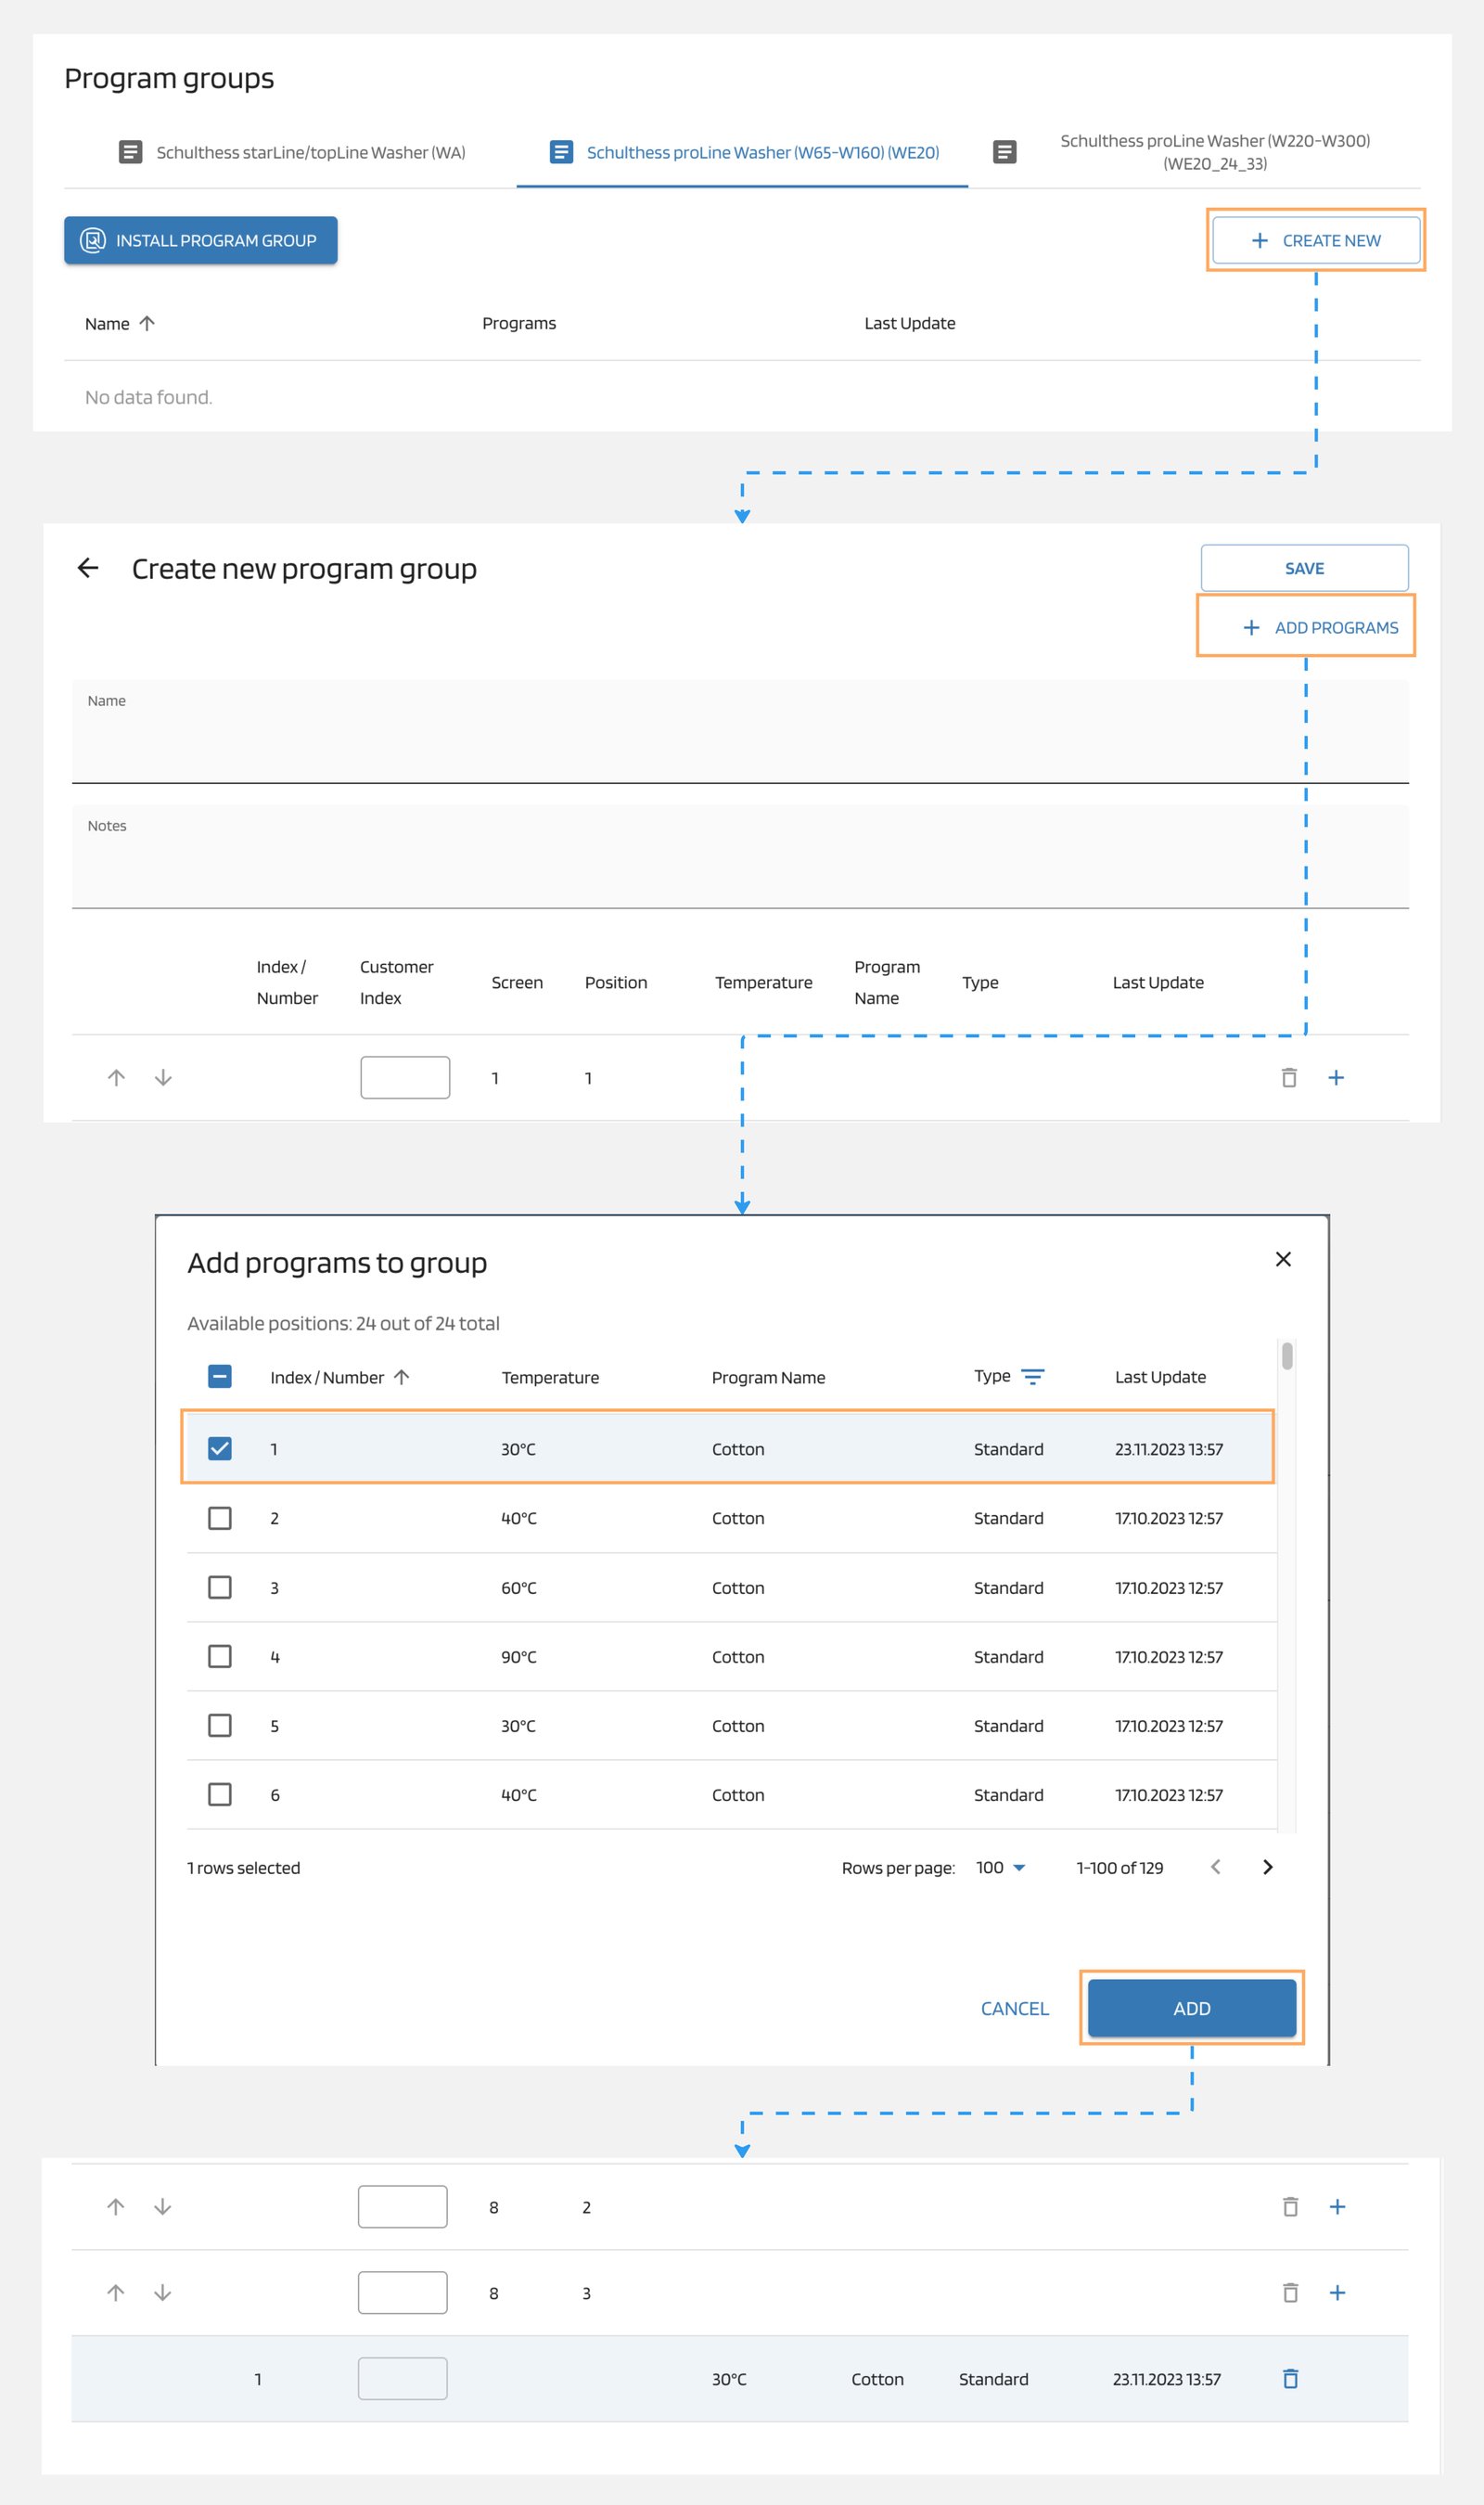Switch to Schulthess starLine/topLine Washer (WA) tab
The width and height of the screenshot is (1484, 2505).
click(x=291, y=152)
